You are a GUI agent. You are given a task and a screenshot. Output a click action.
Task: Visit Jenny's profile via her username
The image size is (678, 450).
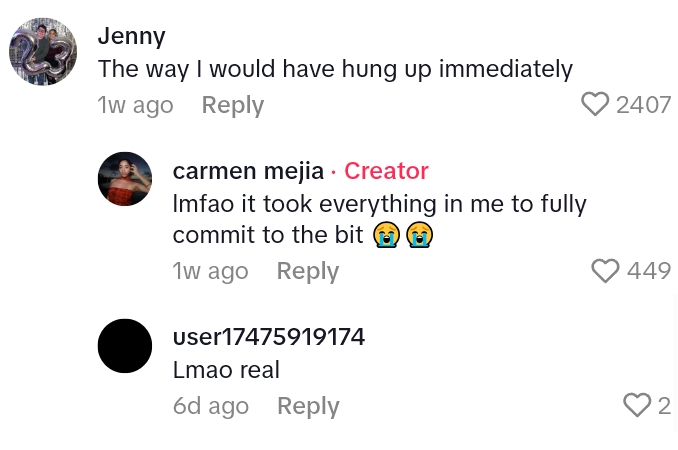131,36
